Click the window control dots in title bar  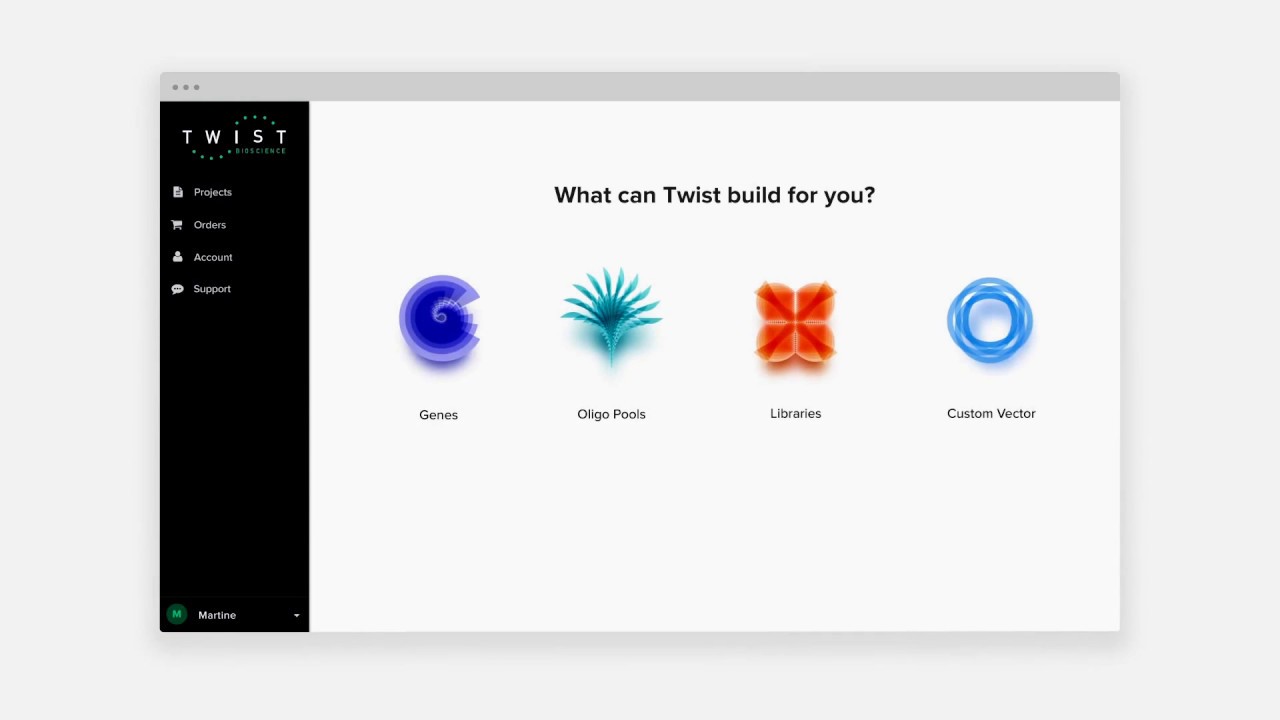185,87
